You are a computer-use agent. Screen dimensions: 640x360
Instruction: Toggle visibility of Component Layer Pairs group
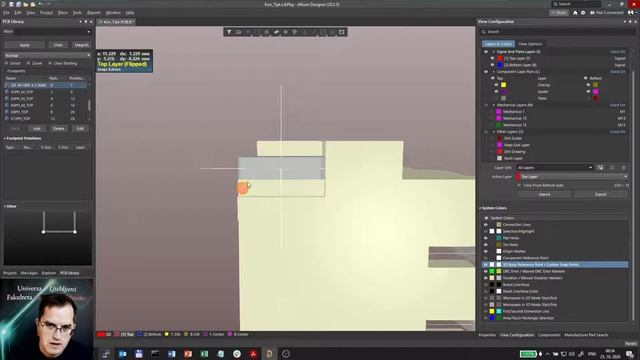[x=486, y=71]
